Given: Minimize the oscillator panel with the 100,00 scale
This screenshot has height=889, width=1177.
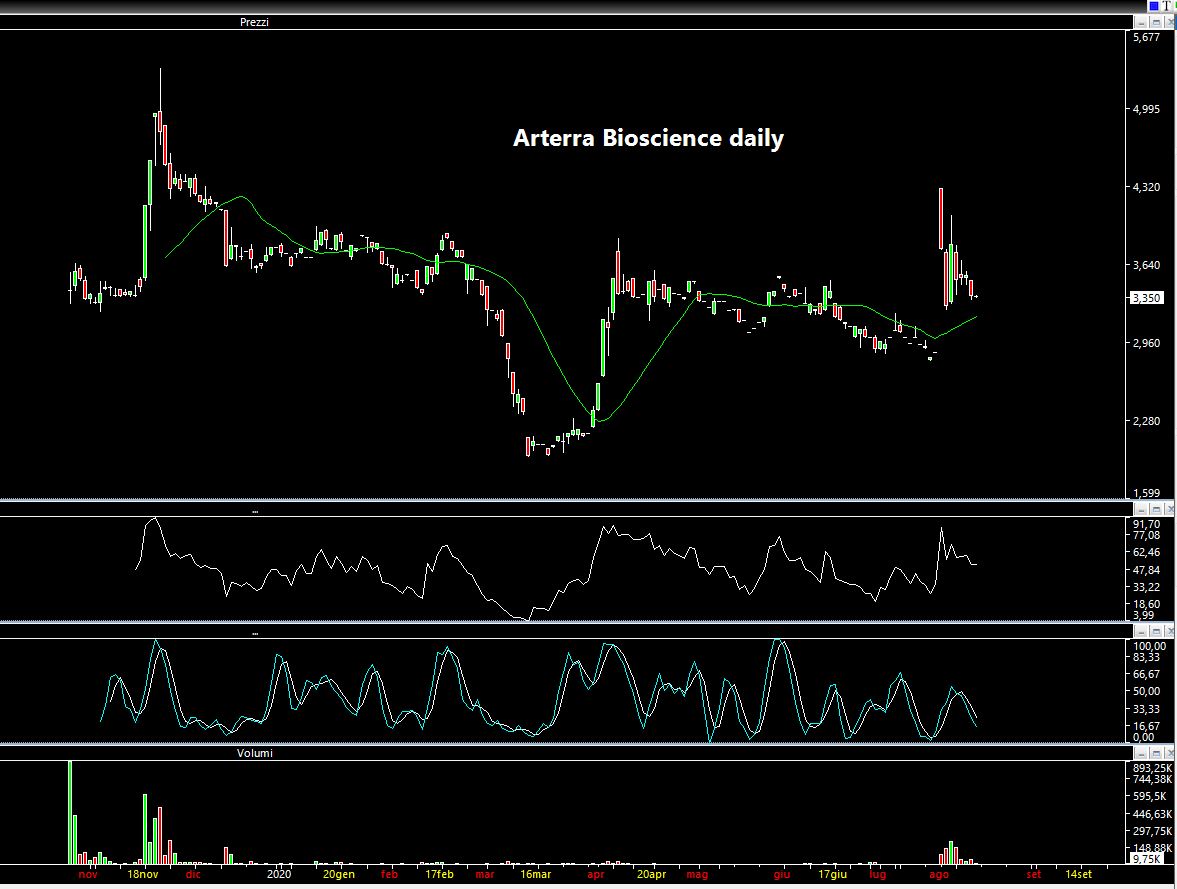Looking at the screenshot, I should click(x=1141, y=631).
